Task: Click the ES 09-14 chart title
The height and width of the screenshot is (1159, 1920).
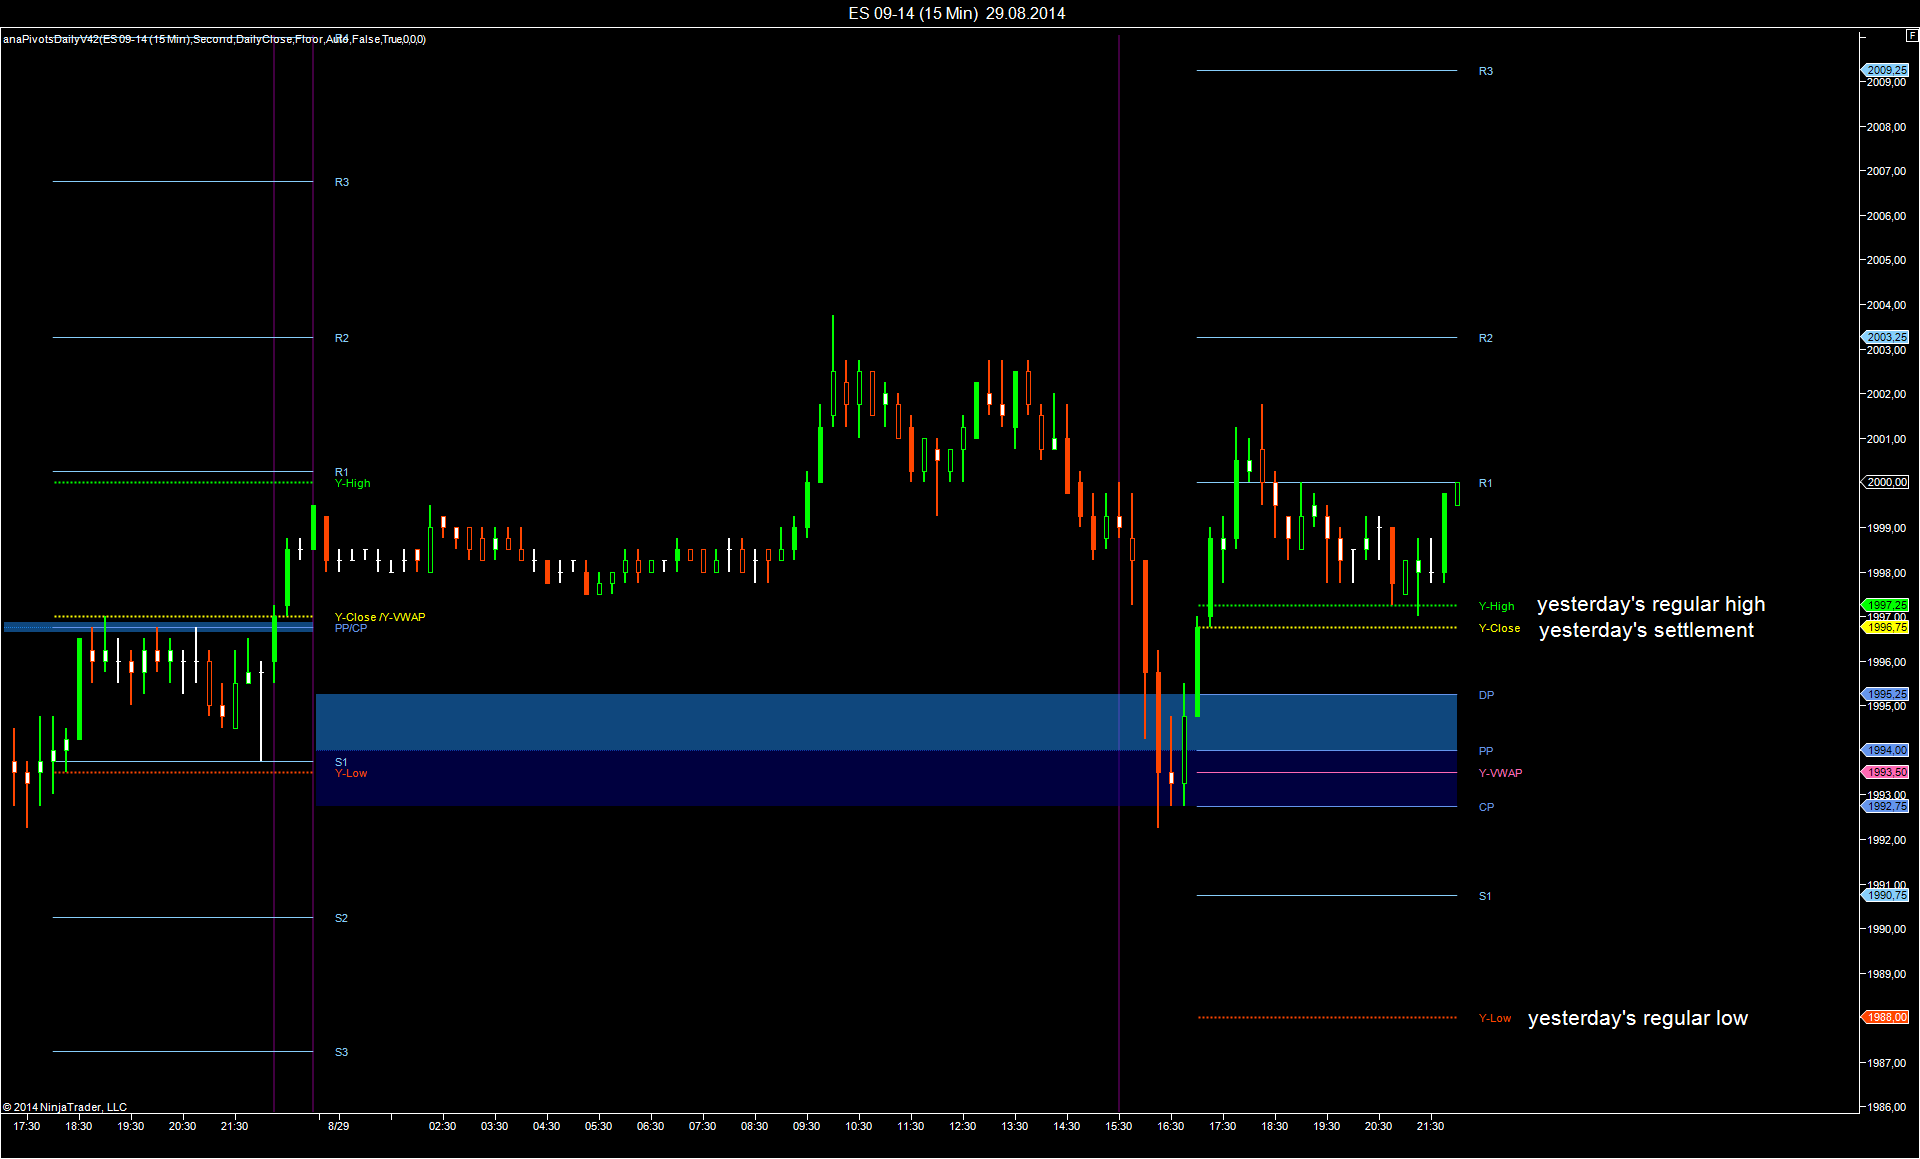Action: [x=956, y=13]
